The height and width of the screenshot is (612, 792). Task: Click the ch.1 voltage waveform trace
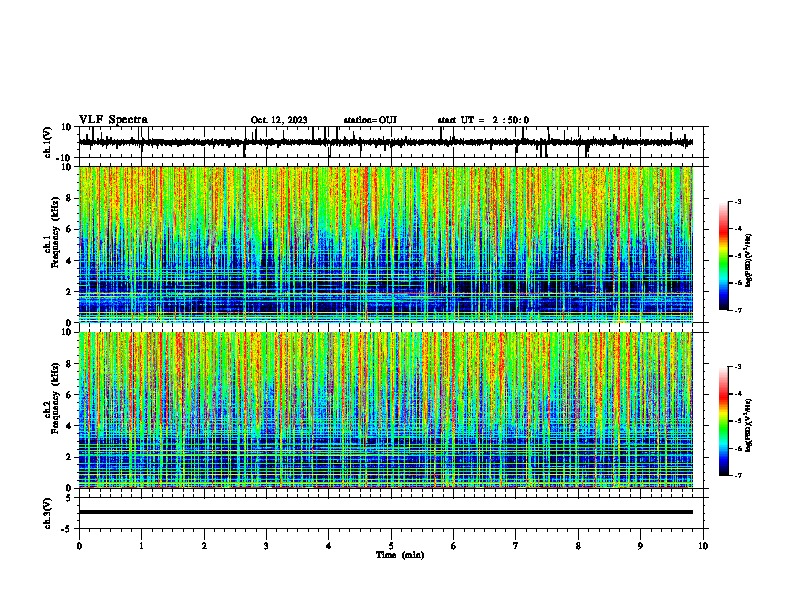click(385, 142)
